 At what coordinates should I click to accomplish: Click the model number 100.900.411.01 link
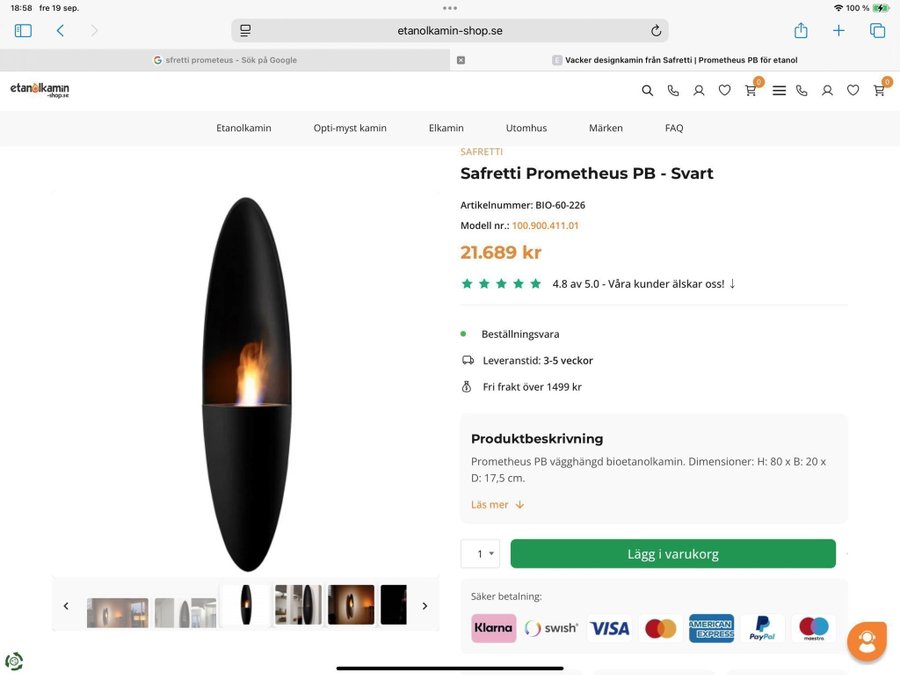tap(545, 226)
